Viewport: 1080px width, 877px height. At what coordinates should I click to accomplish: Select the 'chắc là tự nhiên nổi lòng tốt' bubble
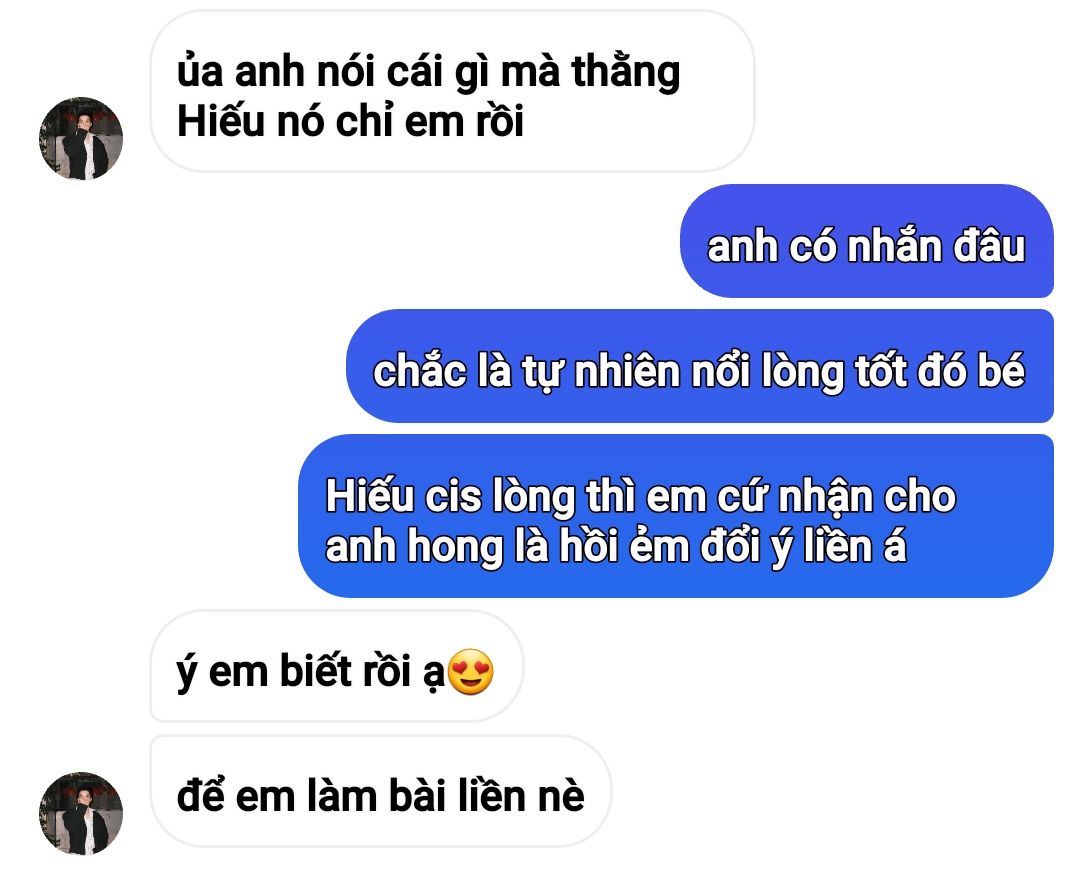700,366
